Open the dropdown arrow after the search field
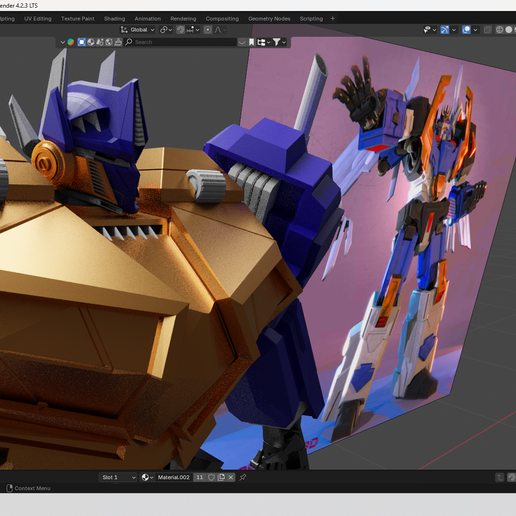This screenshot has width=516, height=516. point(242,42)
